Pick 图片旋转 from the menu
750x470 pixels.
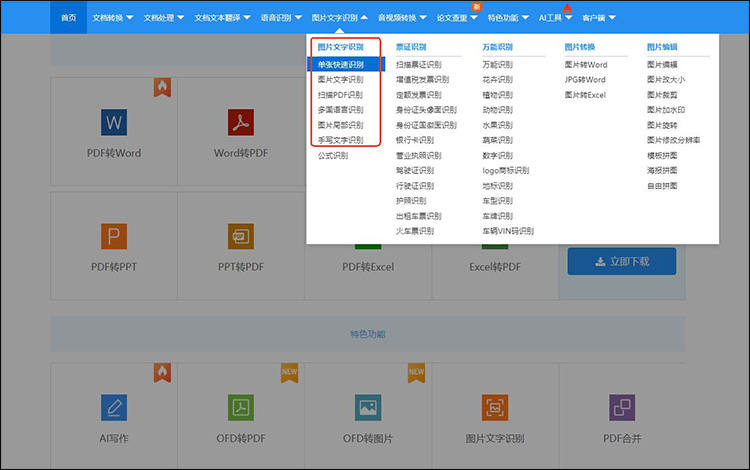662,125
